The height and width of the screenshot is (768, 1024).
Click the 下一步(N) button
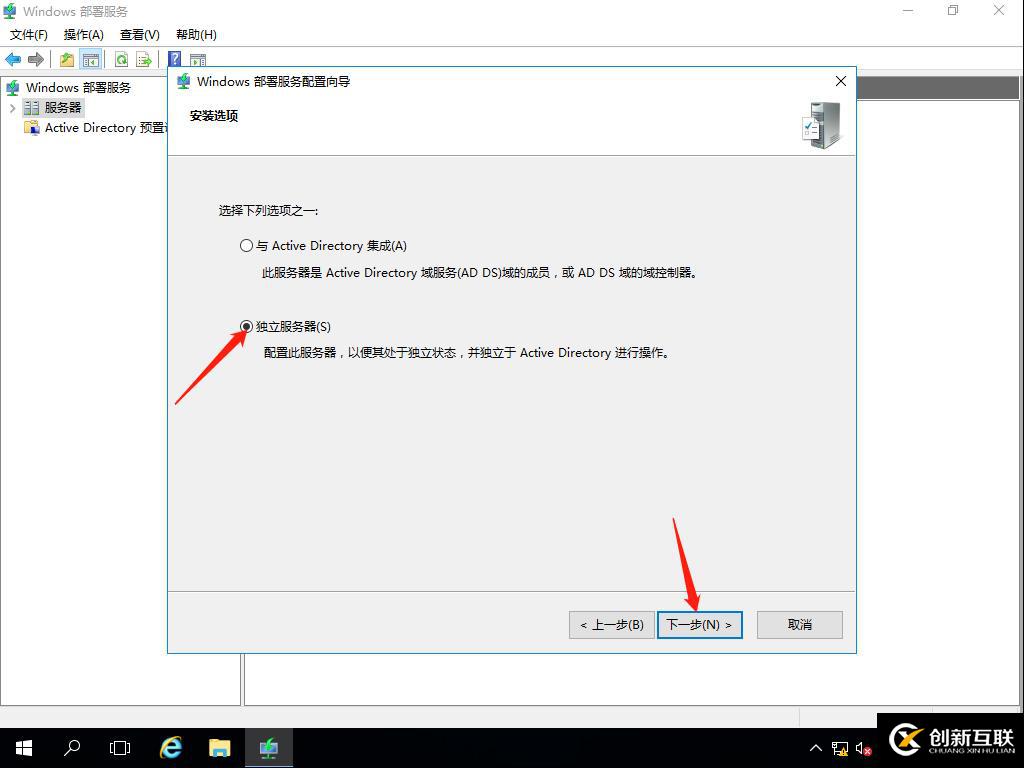699,624
